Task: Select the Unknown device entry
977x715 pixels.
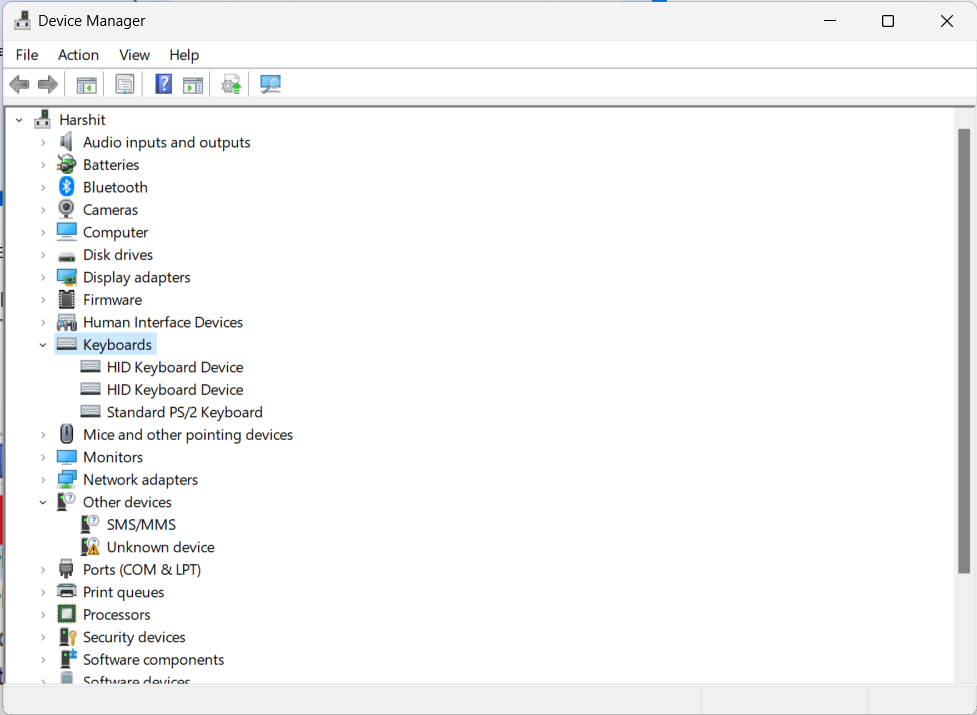Action: point(160,547)
